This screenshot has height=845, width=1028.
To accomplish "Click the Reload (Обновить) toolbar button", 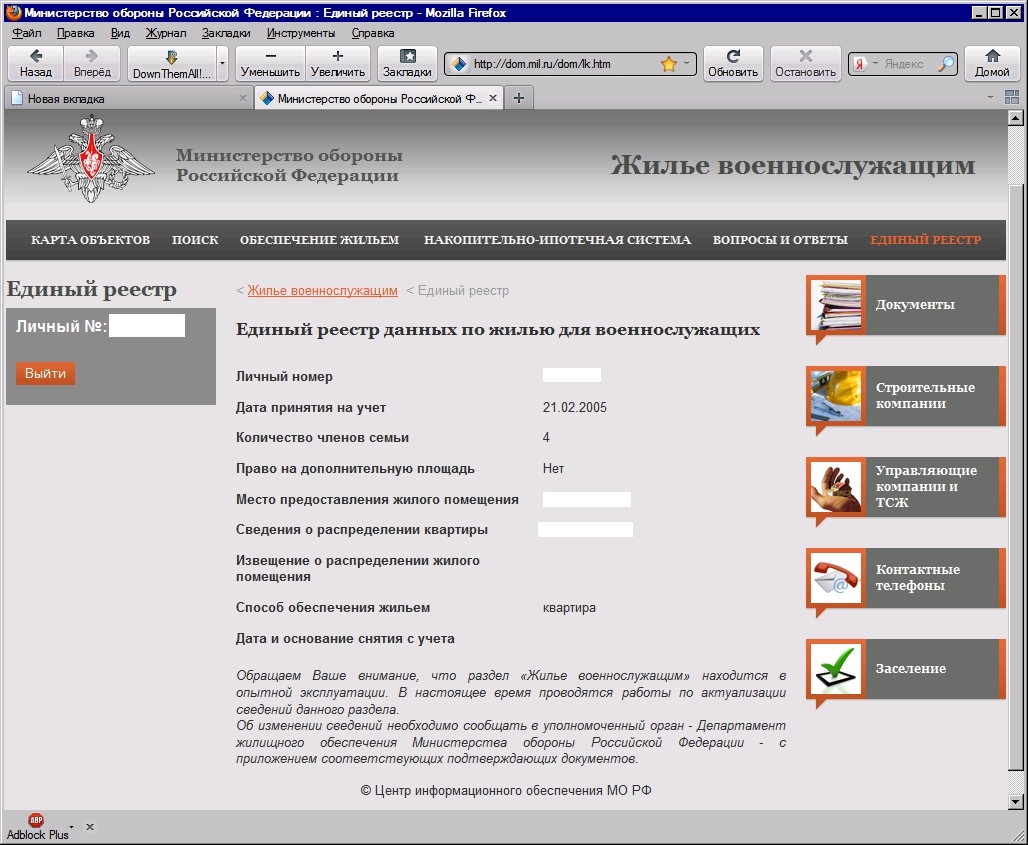I will coord(732,63).
